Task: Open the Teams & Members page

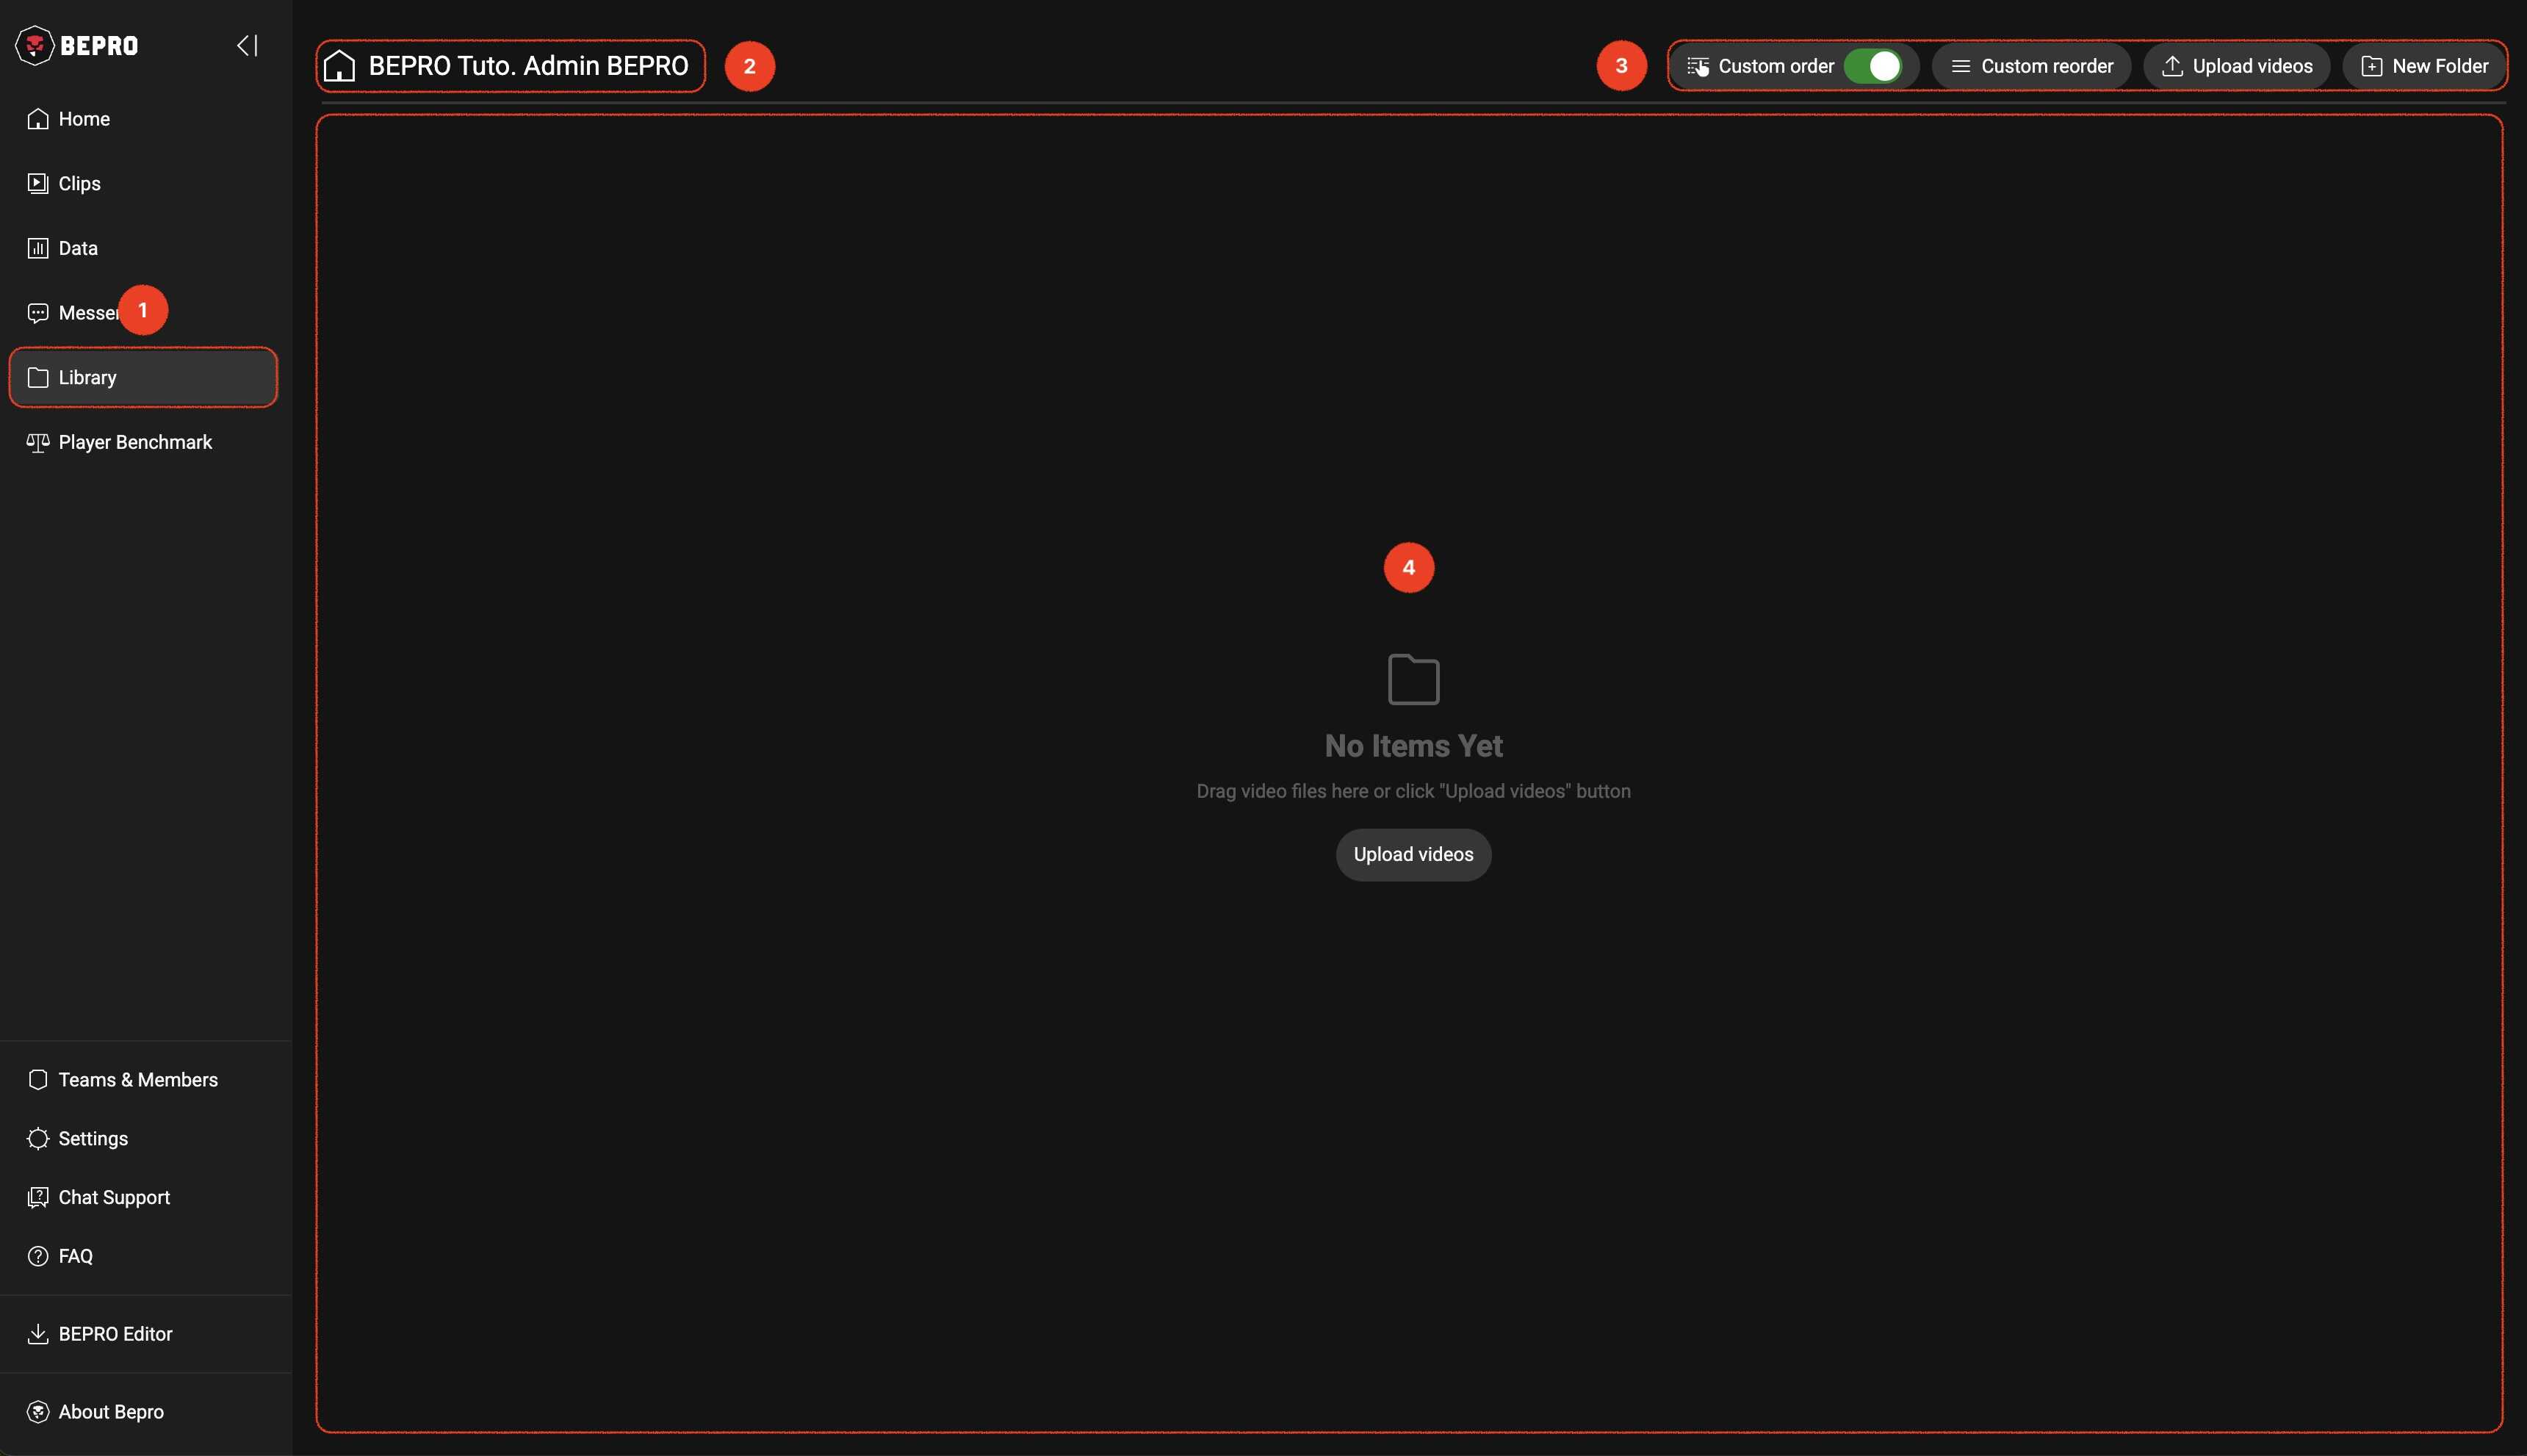Action: (x=137, y=1080)
